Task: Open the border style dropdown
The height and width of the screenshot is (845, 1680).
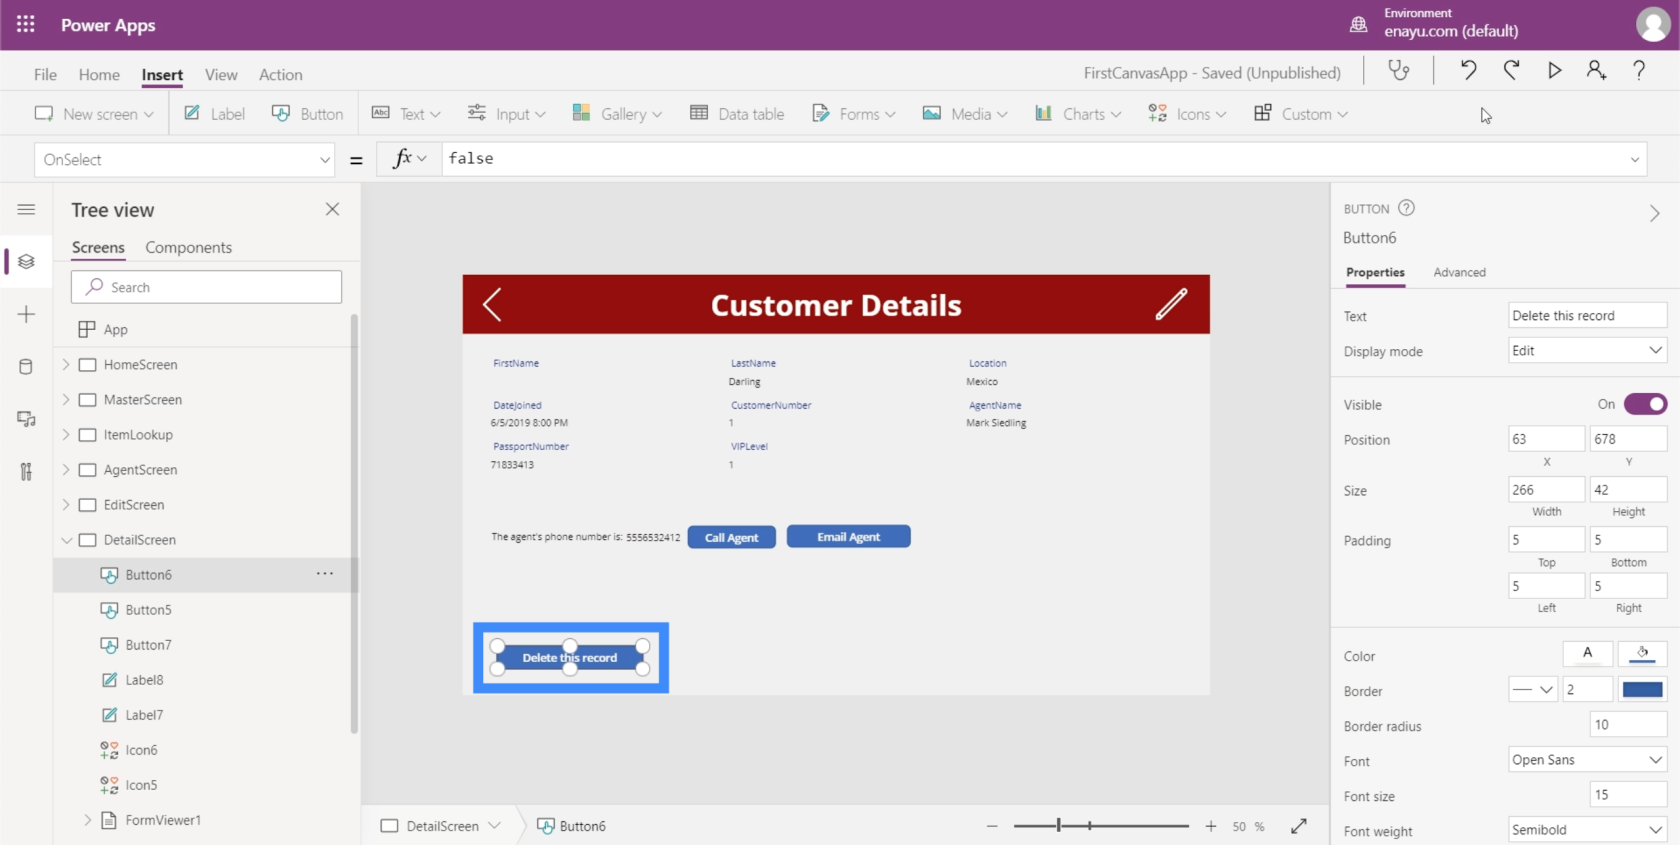Action: pos(1533,690)
